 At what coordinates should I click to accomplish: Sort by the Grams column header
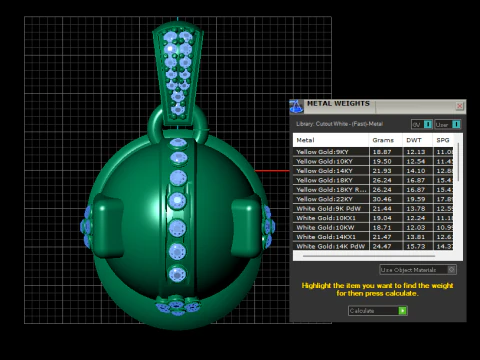coord(386,140)
